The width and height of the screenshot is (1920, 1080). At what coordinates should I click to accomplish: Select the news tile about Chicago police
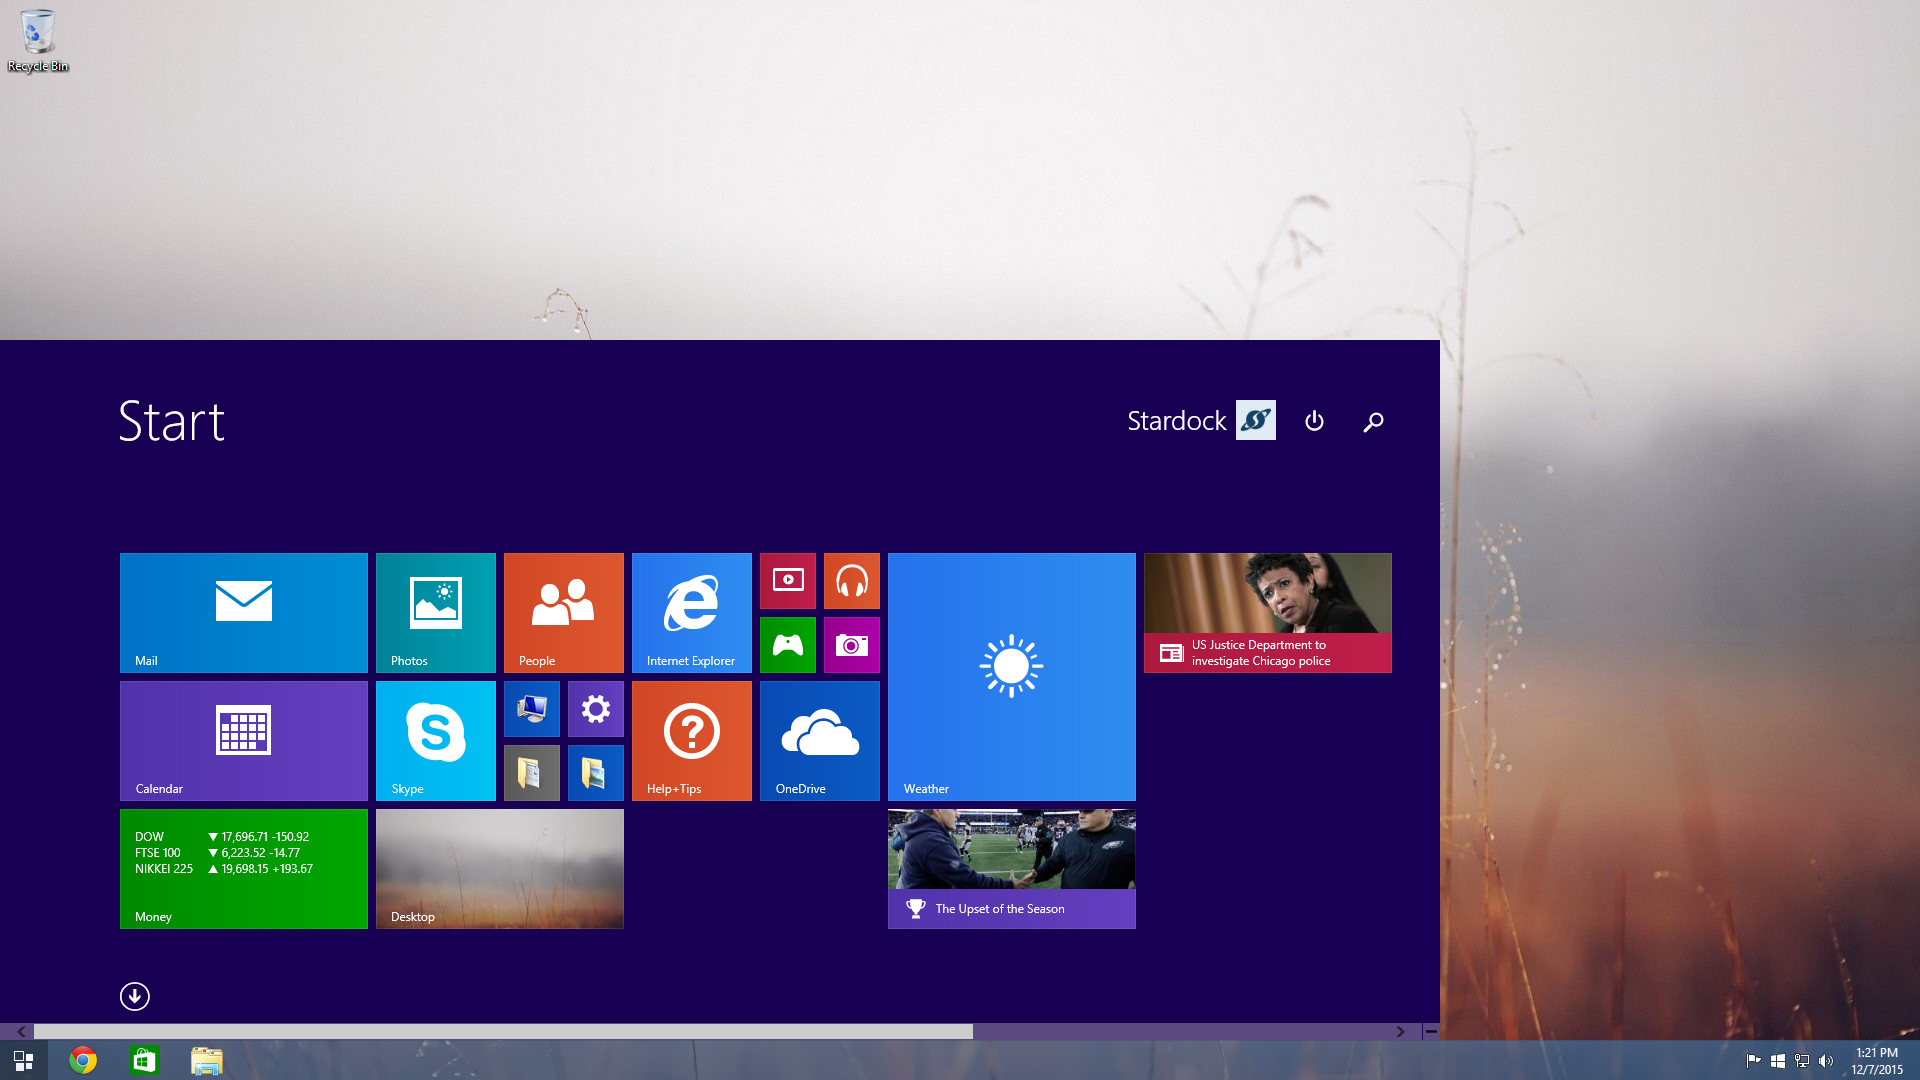pyautogui.click(x=1267, y=612)
